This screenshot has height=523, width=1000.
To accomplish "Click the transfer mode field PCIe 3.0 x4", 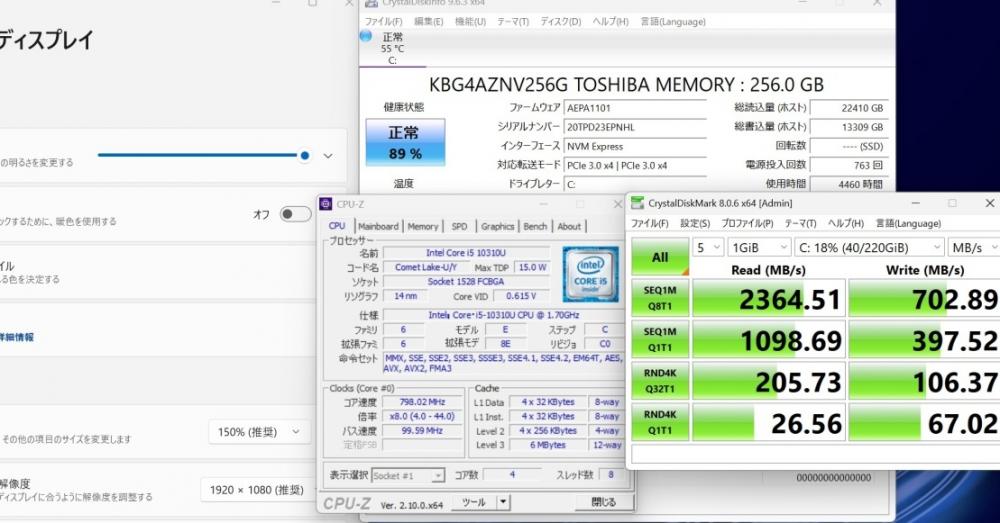I will pyautogui.click(x=635, y=165).
